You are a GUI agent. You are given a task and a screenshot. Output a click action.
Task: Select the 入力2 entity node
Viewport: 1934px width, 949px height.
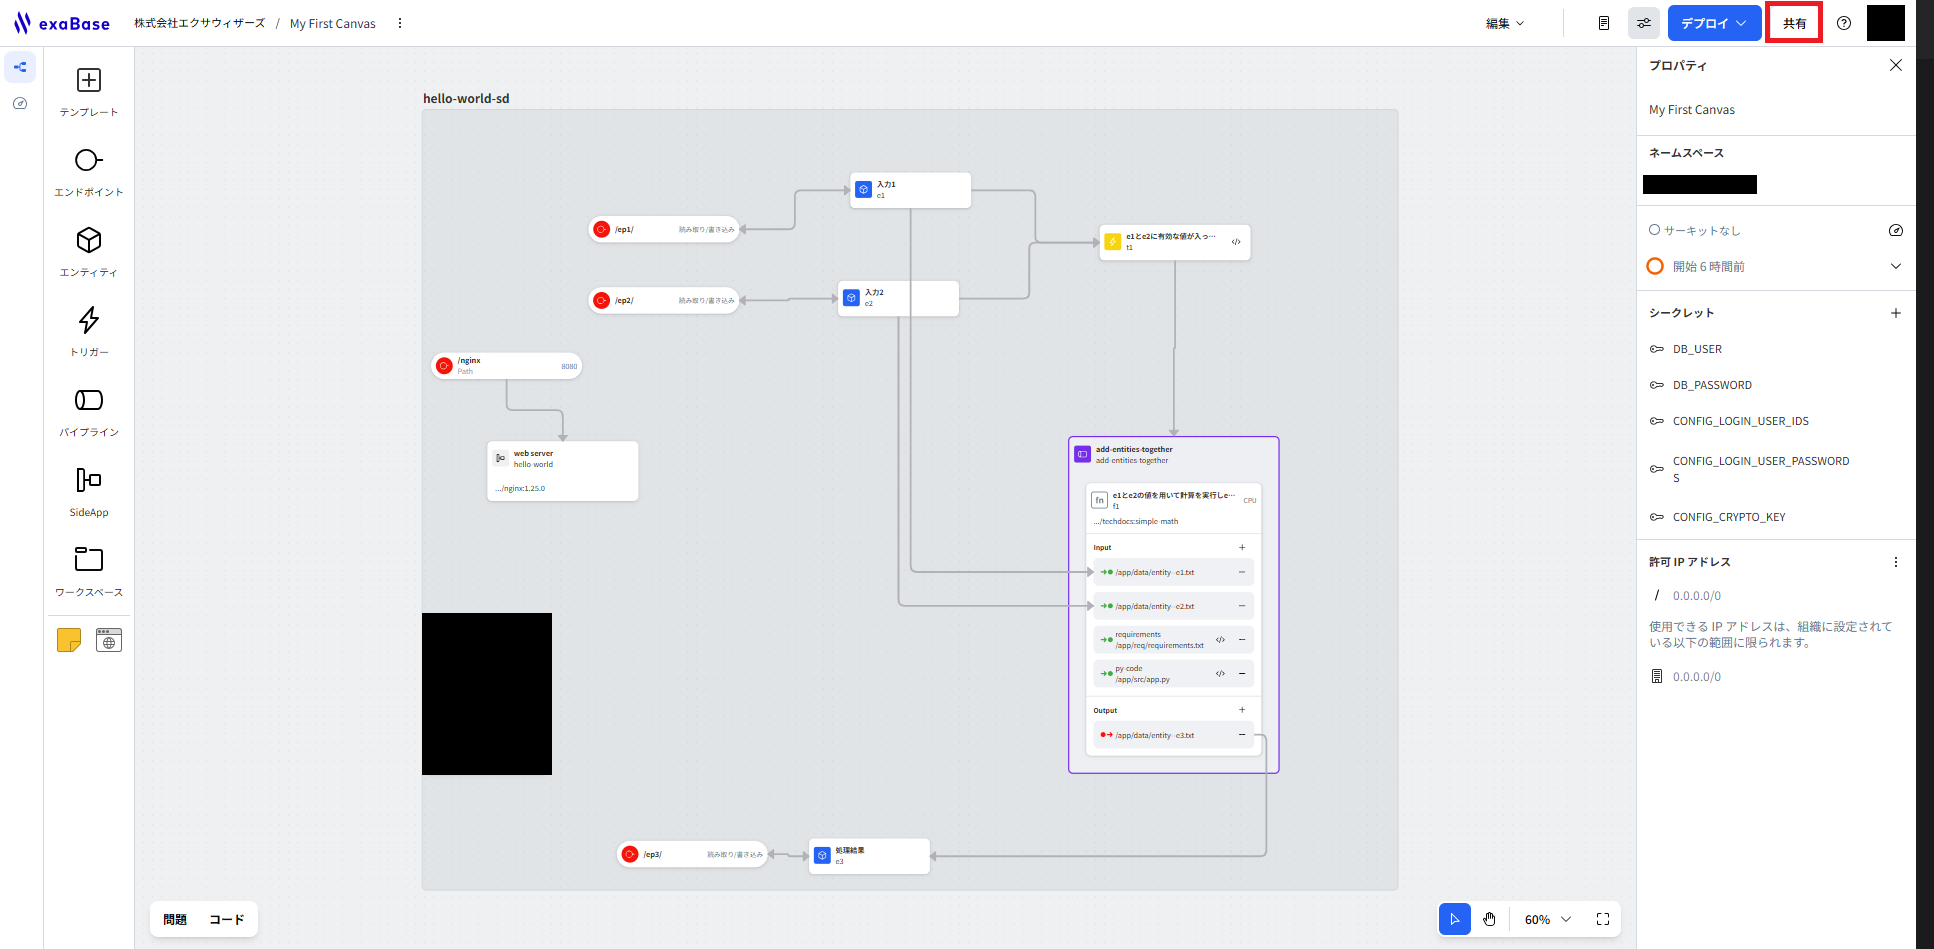pos(898,298)
